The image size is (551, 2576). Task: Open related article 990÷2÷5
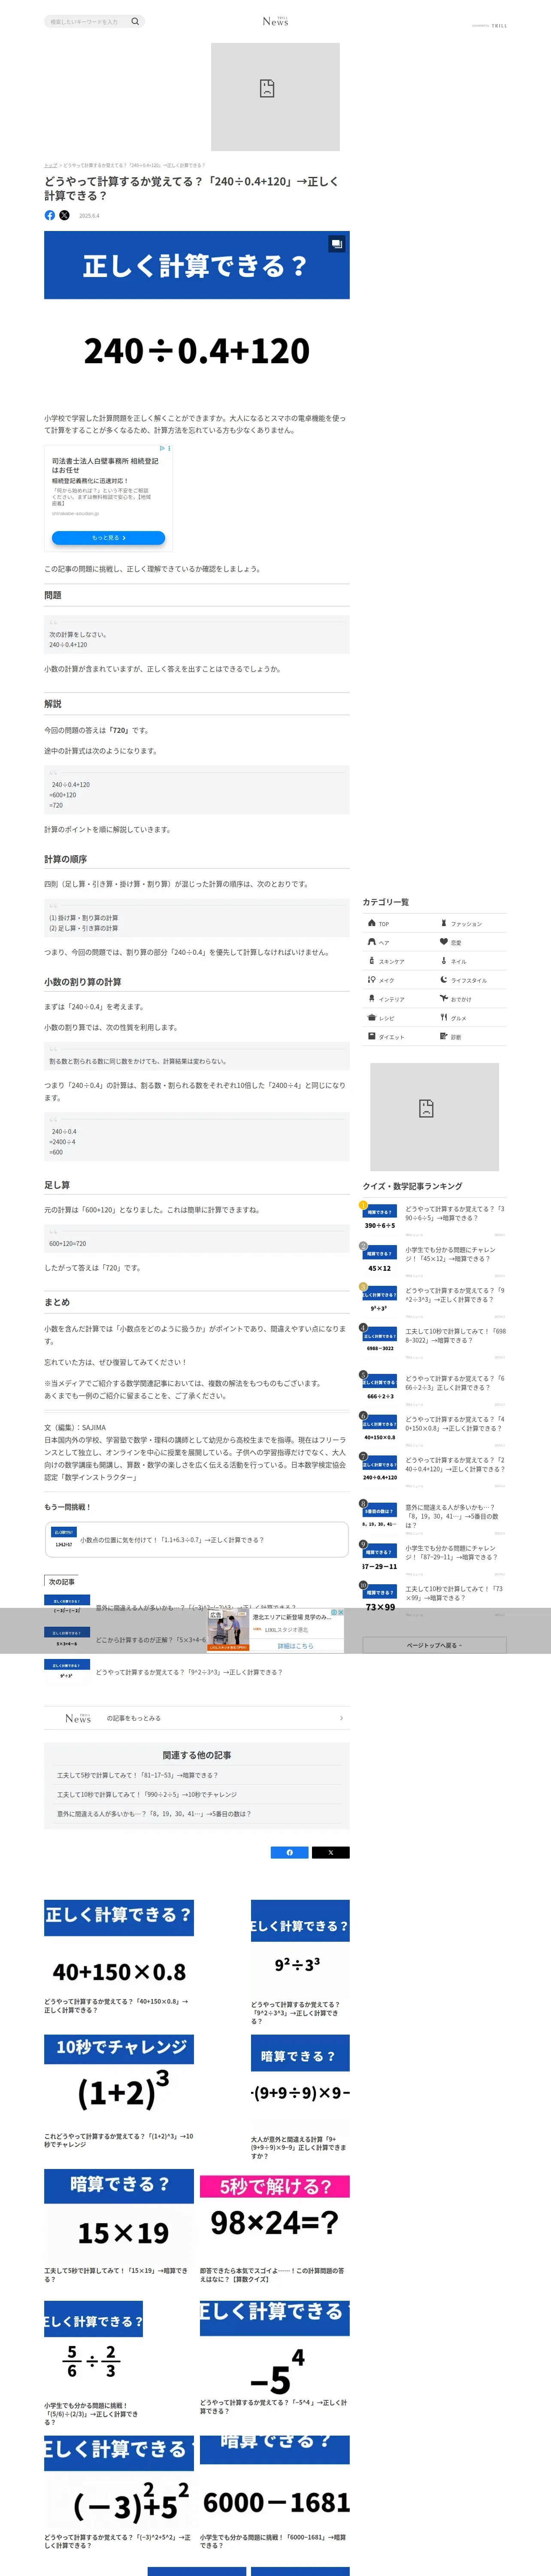[x=147, y=1794]
